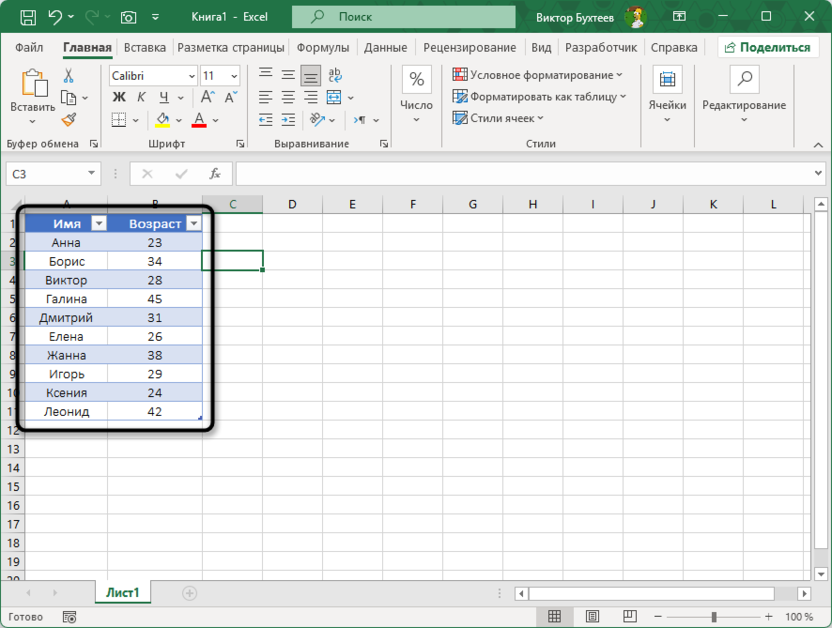Viewport: 832px width, 628px height.
Task: Apply percent number style
Action: click(415, 75)
